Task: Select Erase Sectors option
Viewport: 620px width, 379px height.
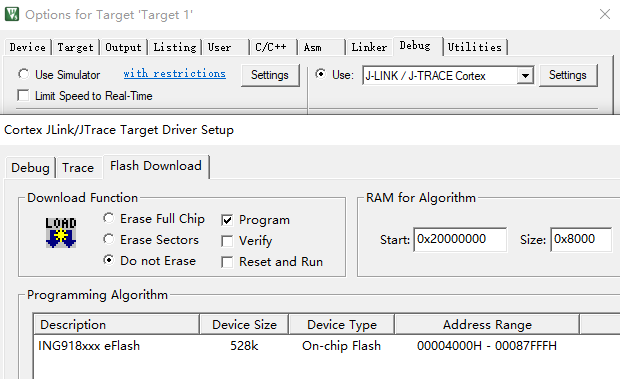Action: click(x=109, y=239)
